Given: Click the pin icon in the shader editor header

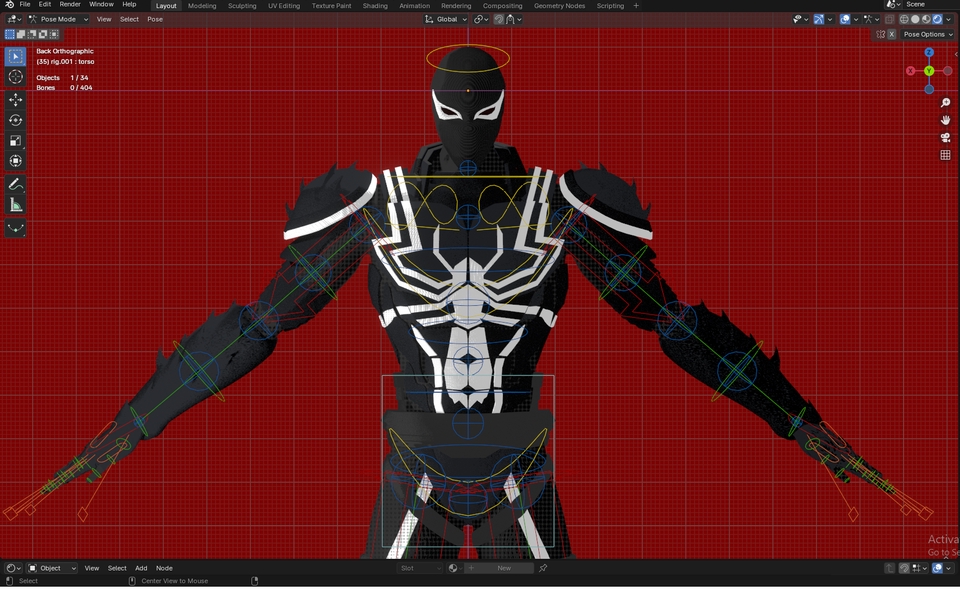Looking at the screenshot, I should point(543,568).
